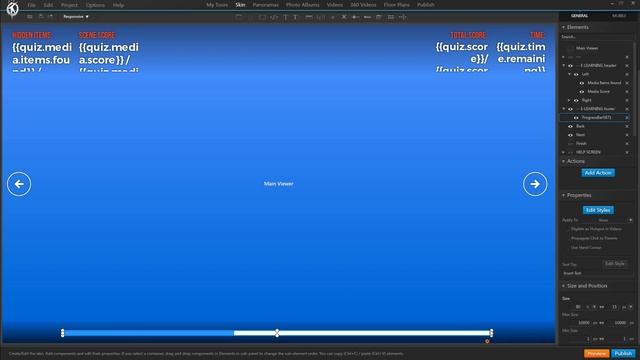Switch to the MOBILE properties tab
Image resolution: width=640 pixels, height=360 pixels.
click(x=619, y=16)
